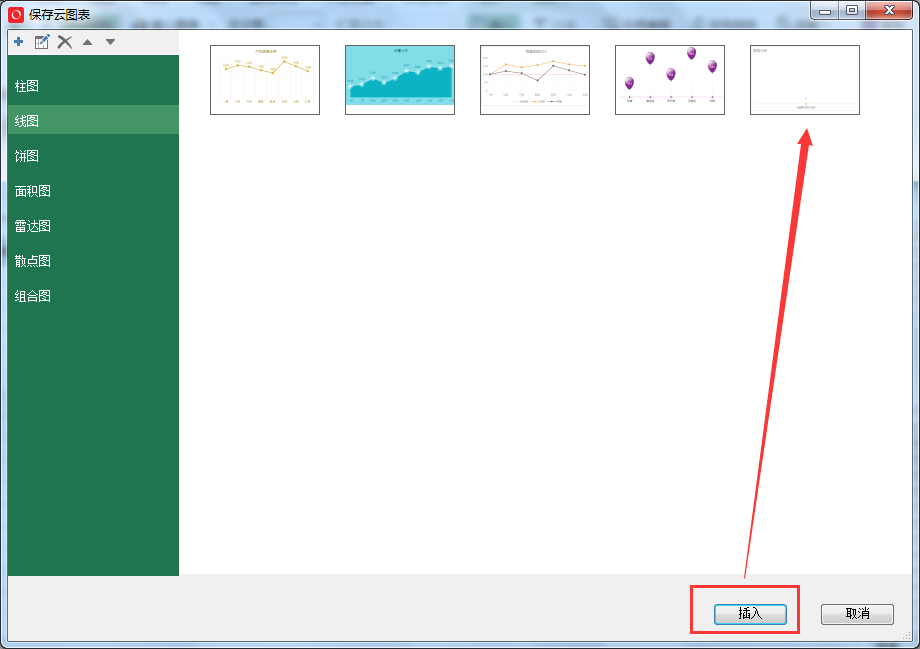Minimize the 保存云图表 window

[825, 11]
